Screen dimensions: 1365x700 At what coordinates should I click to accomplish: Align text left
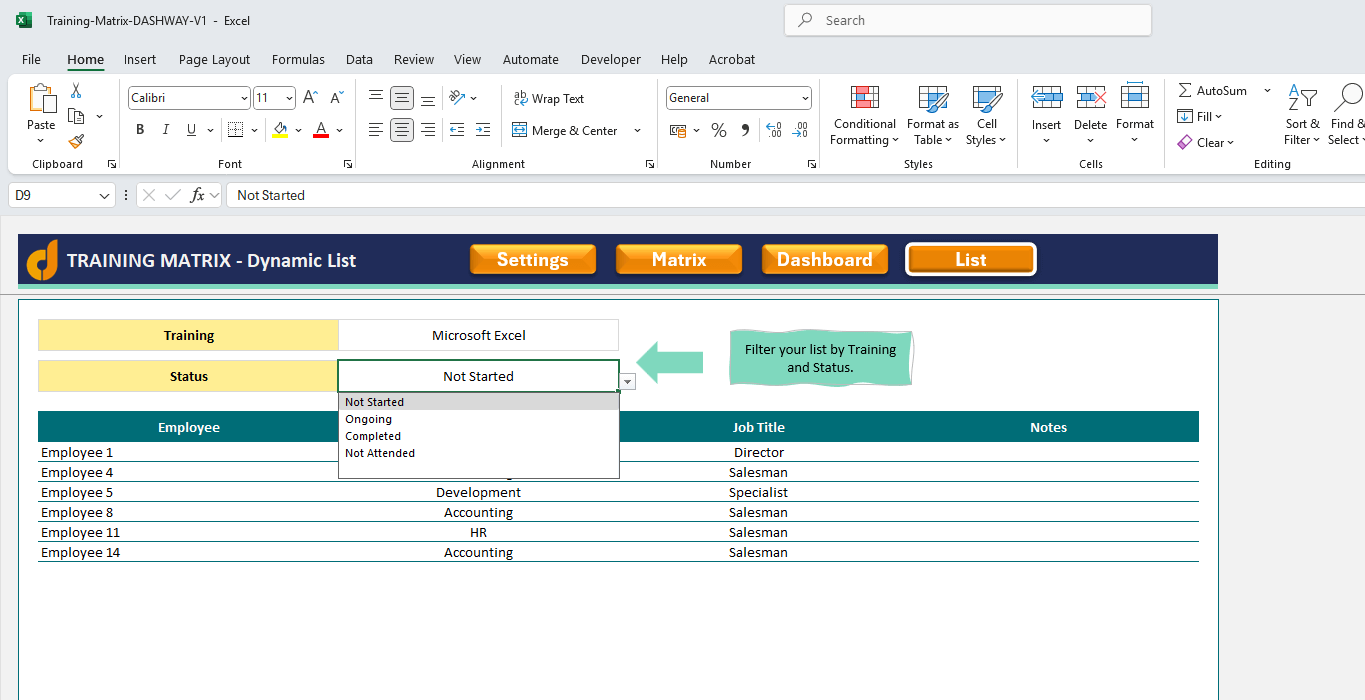pos(376,130)
